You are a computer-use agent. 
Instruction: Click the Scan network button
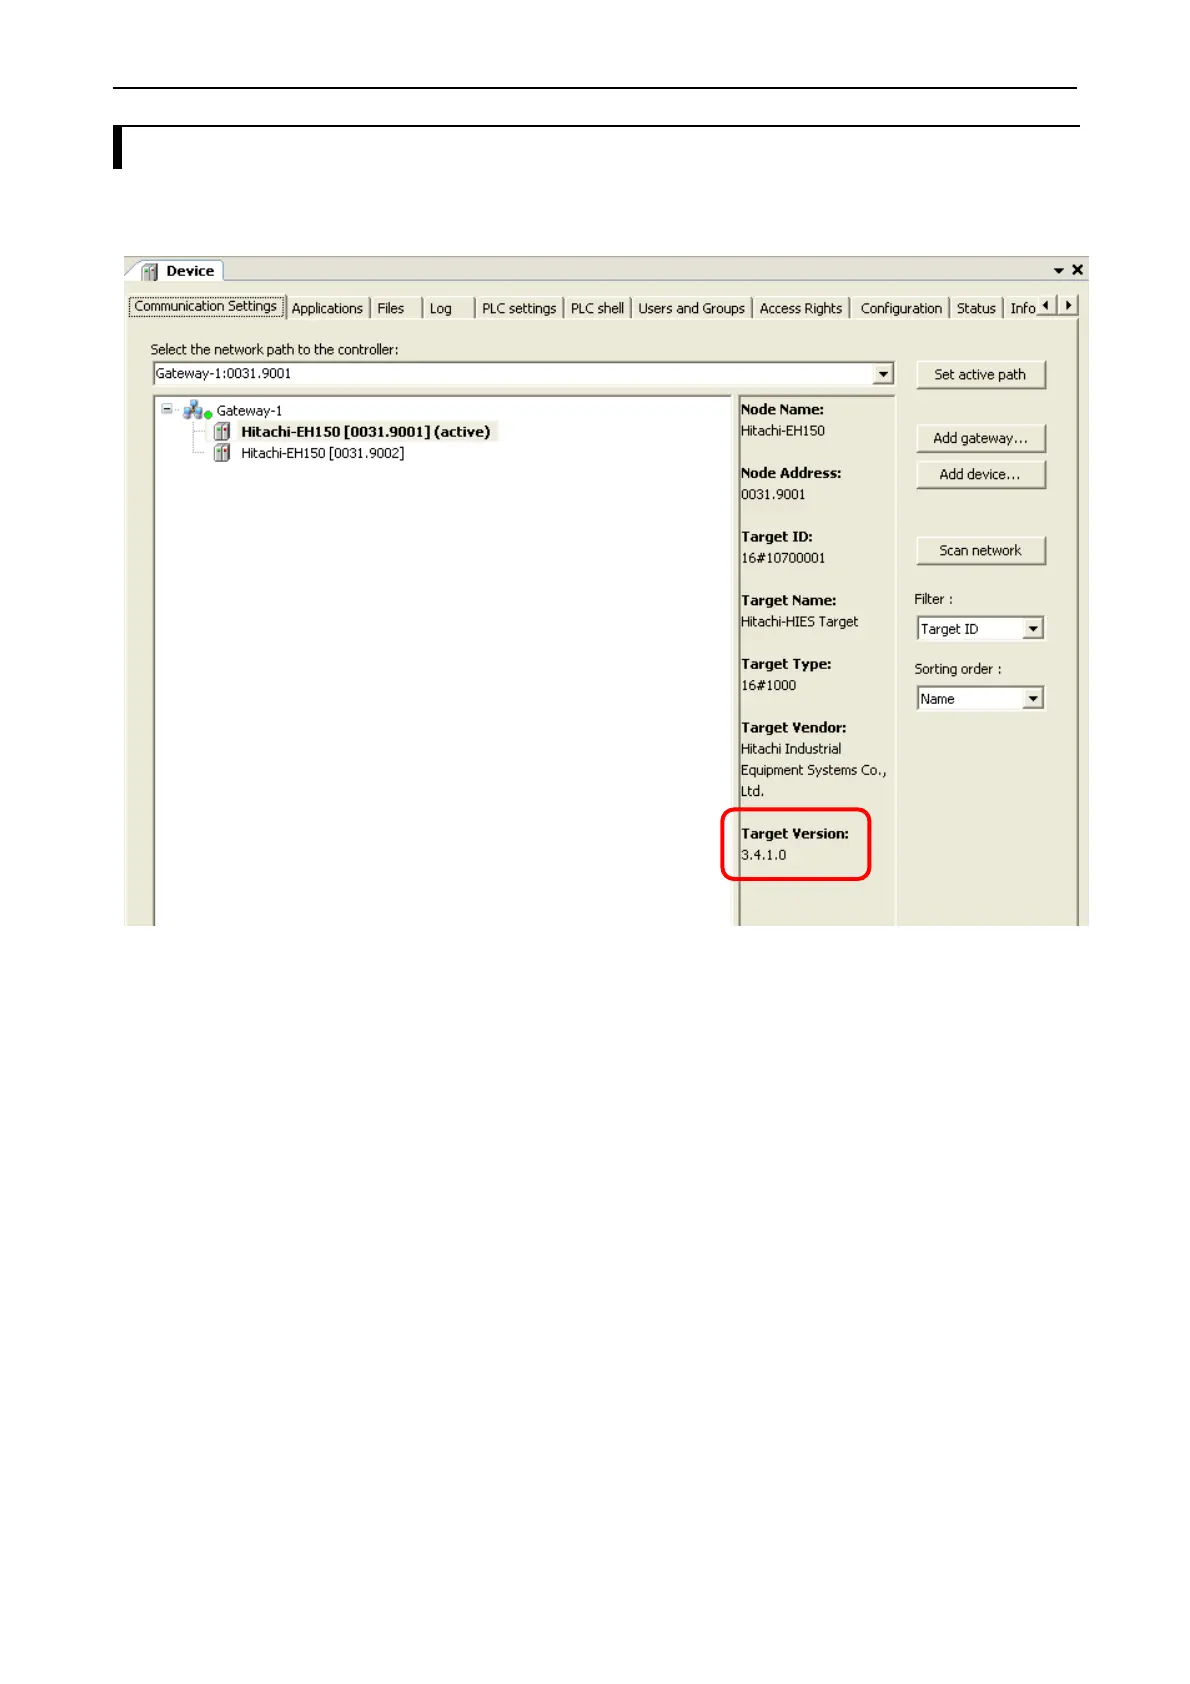point(980,550)
